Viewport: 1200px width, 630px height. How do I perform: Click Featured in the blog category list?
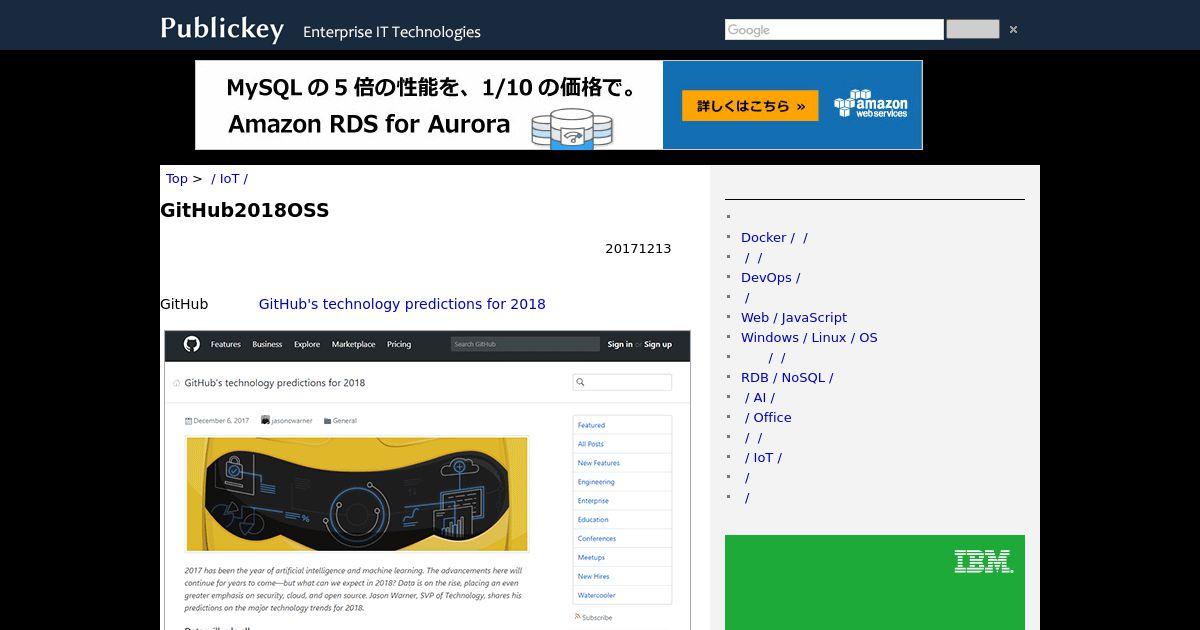pyautogui.click(x=591, y=426)
